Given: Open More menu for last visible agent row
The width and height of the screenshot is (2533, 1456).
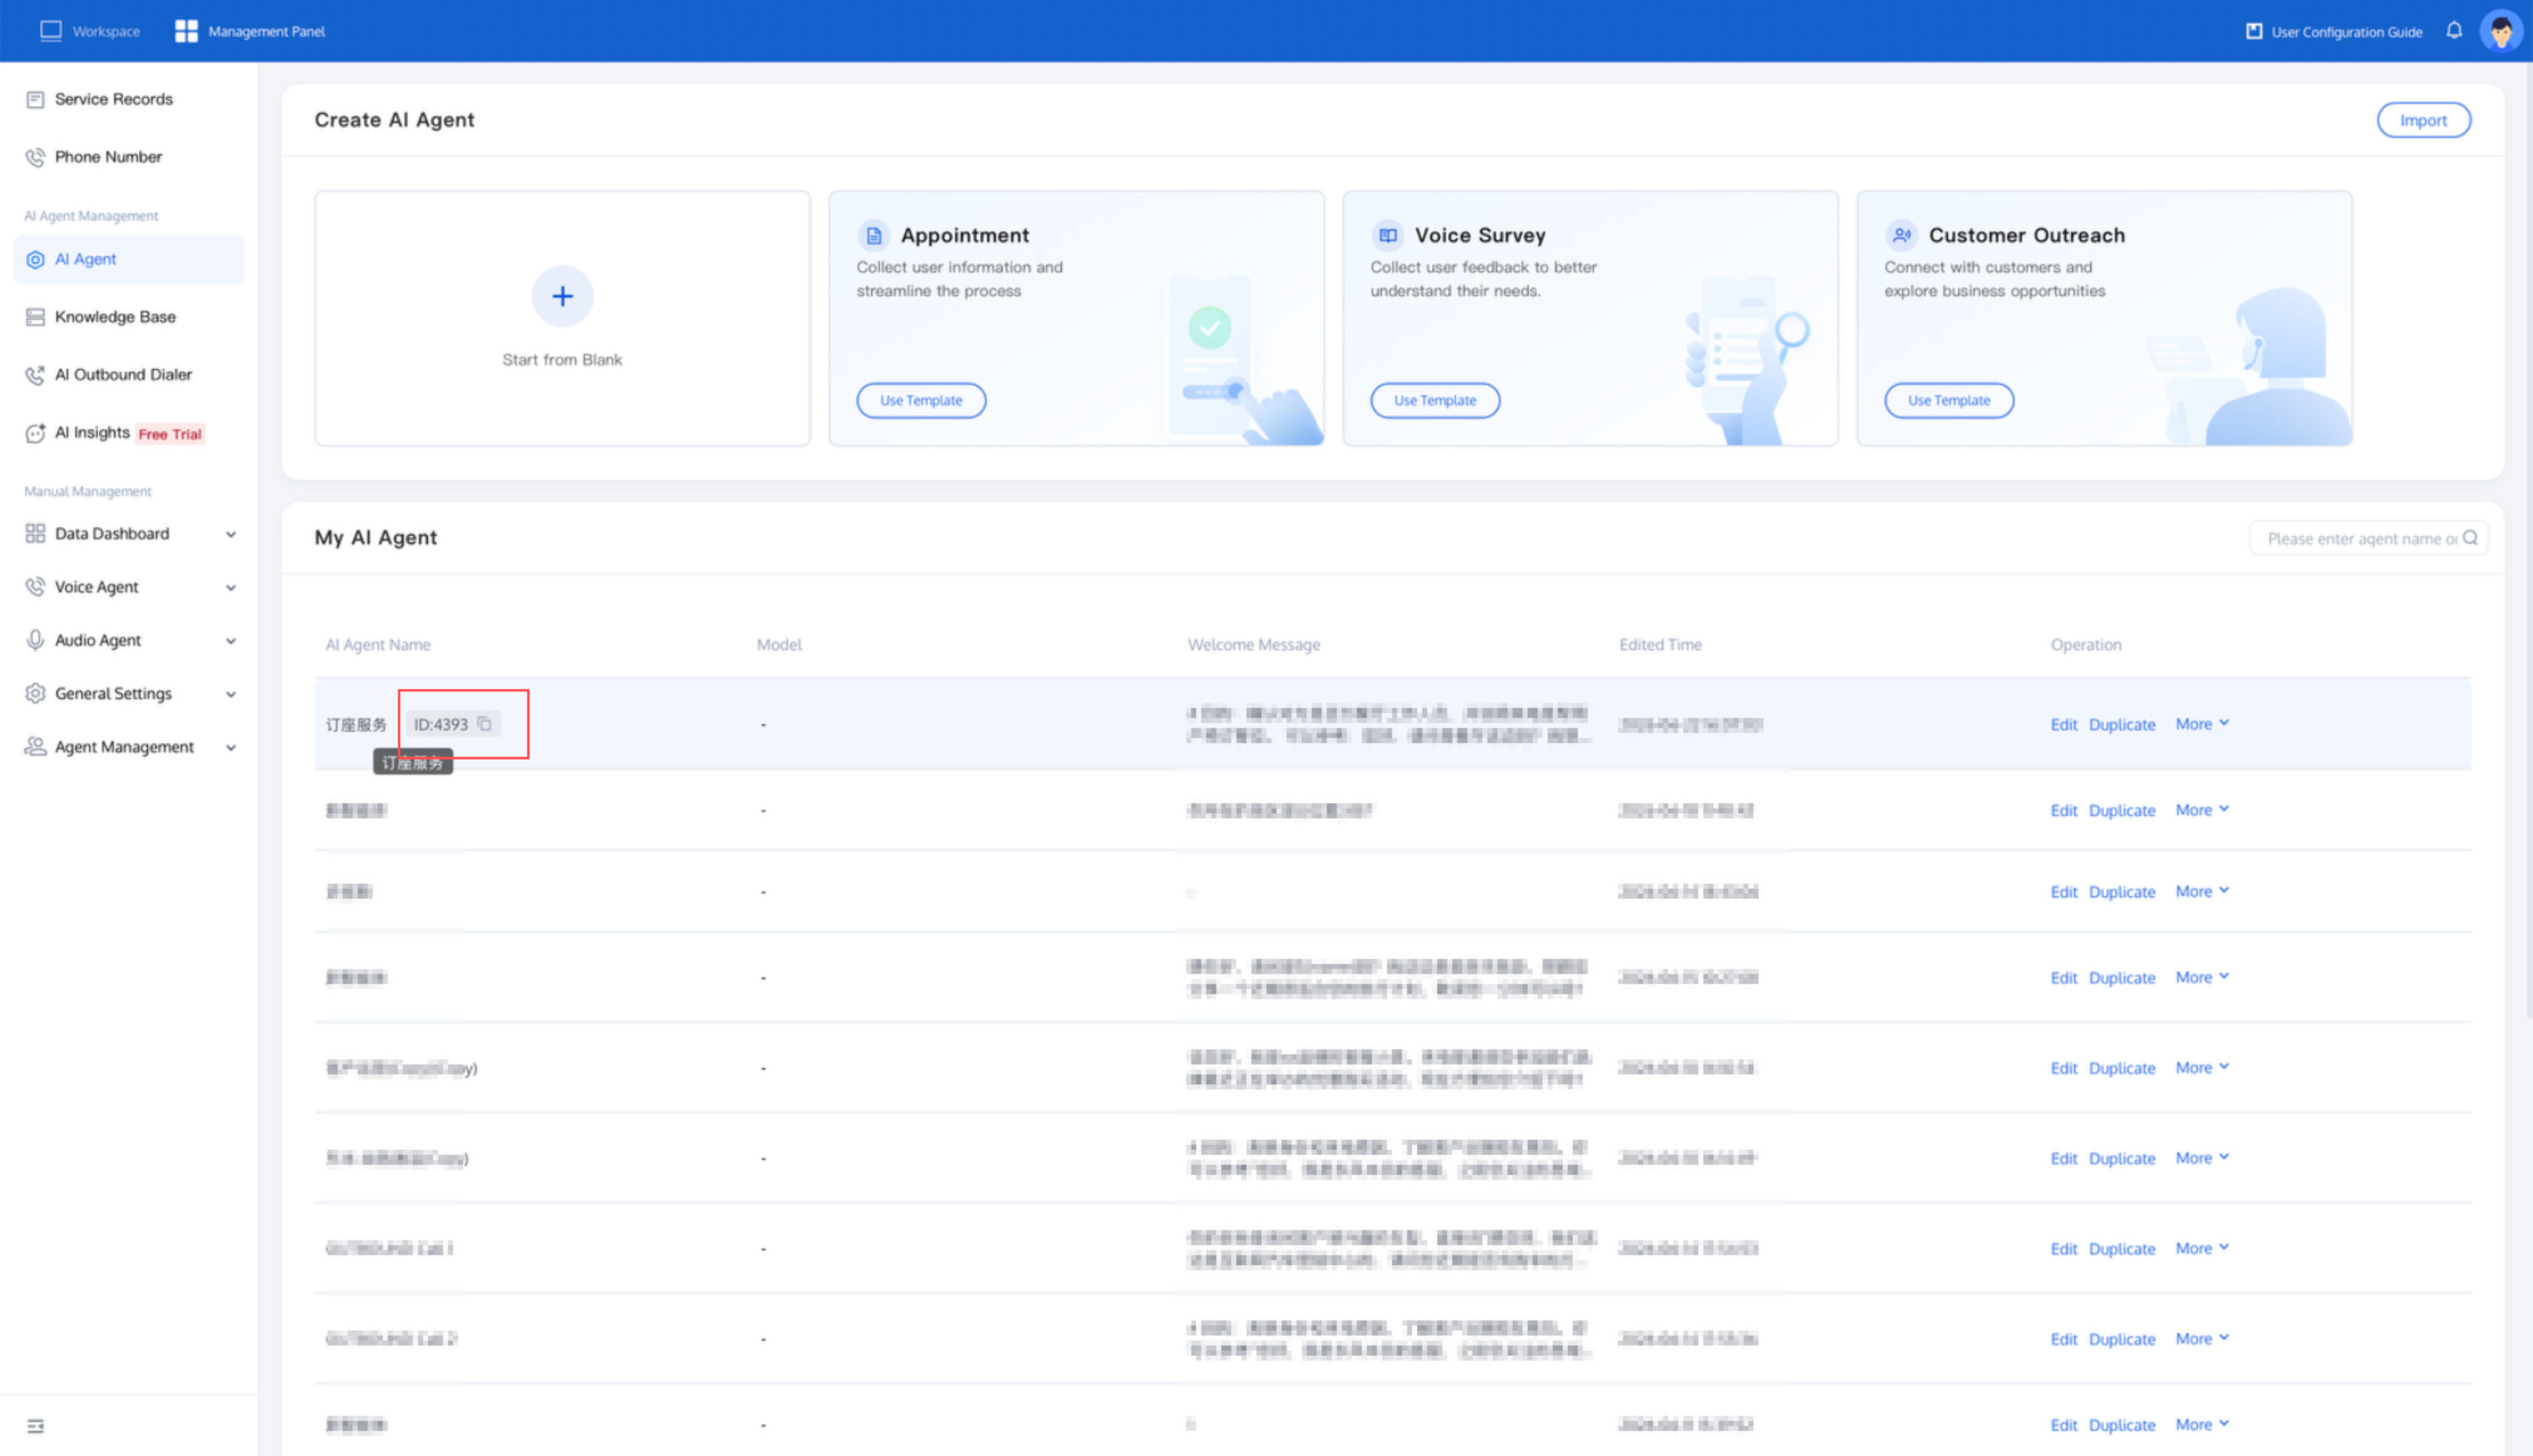Looking at the screenshot, I should [2202, 1424].
